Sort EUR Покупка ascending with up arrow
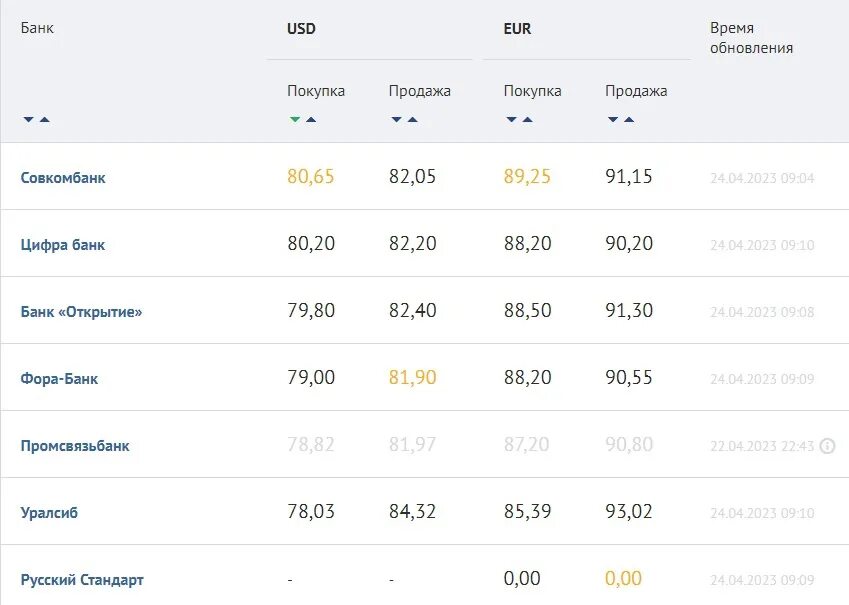The image size is (849, 605). tap(527, 120)
